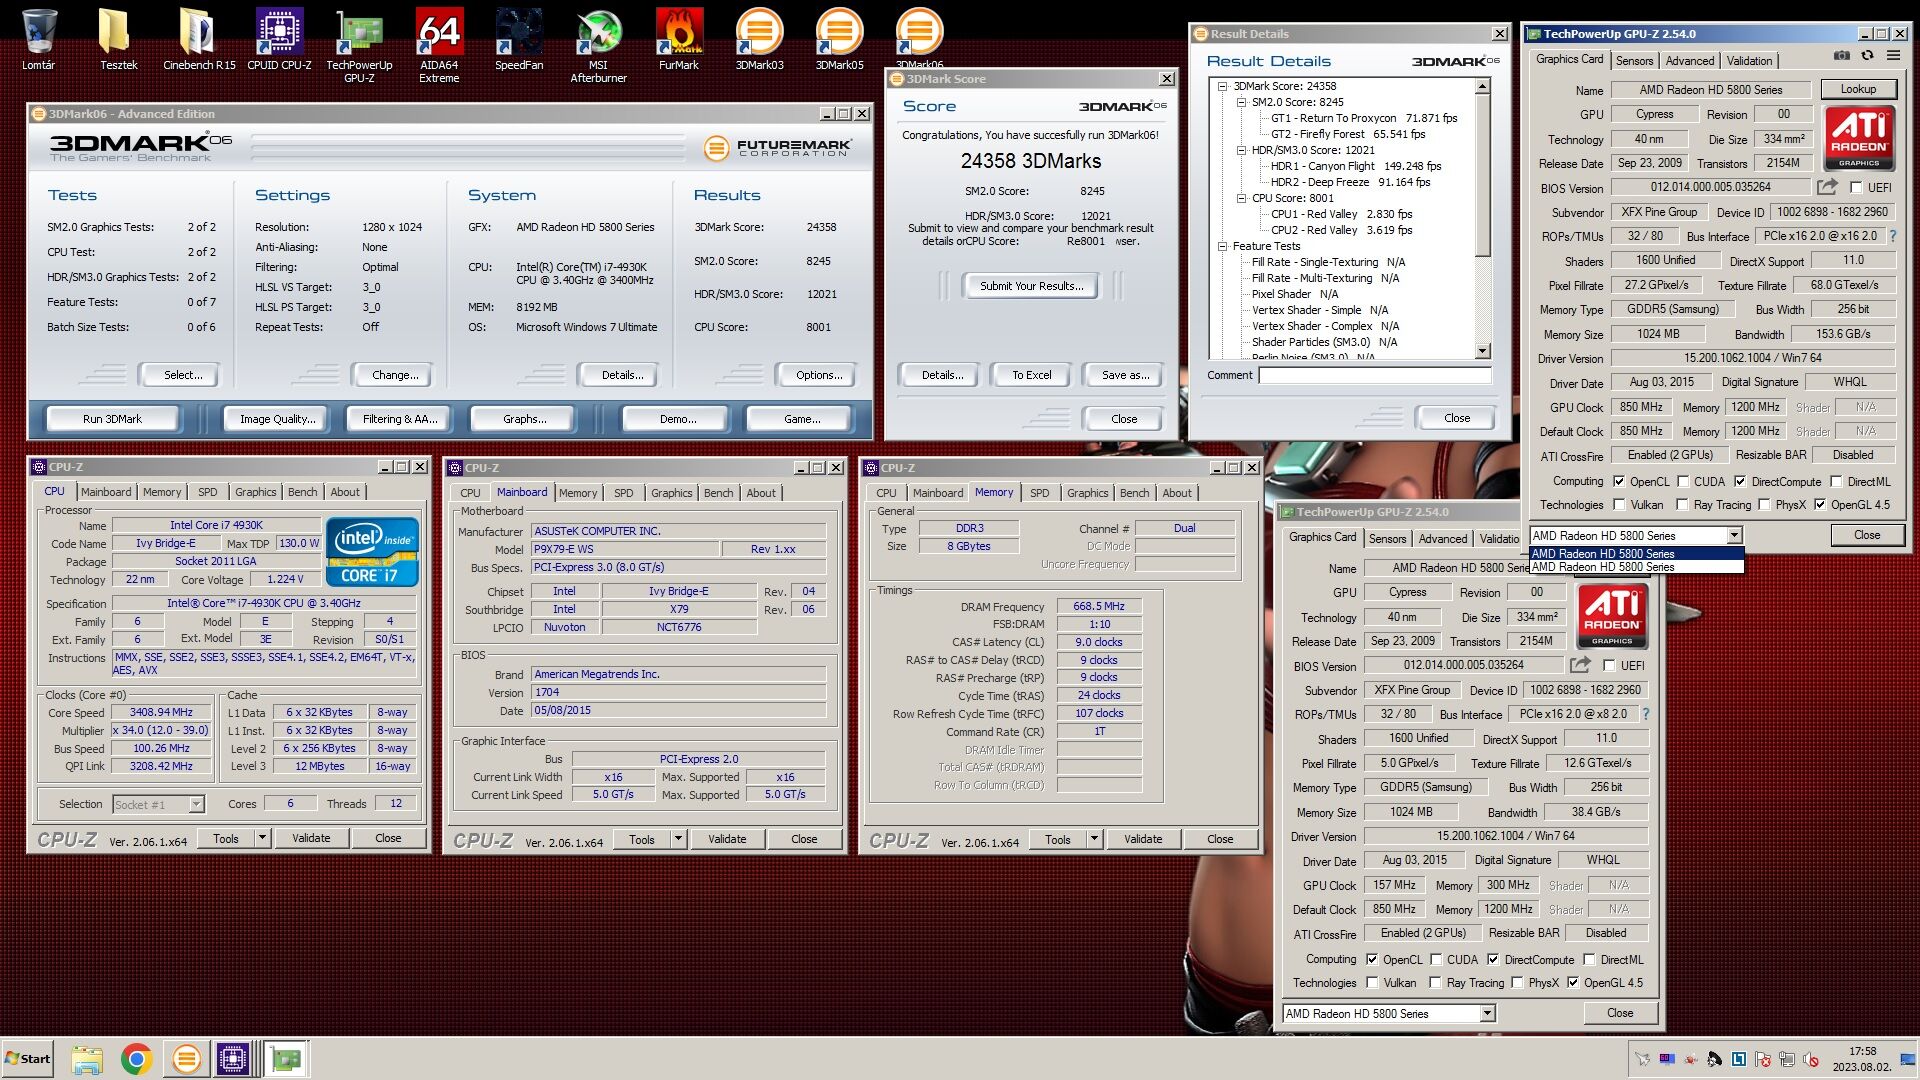Toggle OpenGL 4.5 checkbox in lower GPU-Z window

1573,983
